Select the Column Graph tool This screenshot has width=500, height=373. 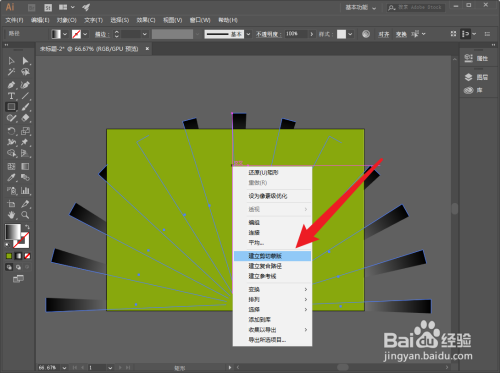[x=25, y=191]
